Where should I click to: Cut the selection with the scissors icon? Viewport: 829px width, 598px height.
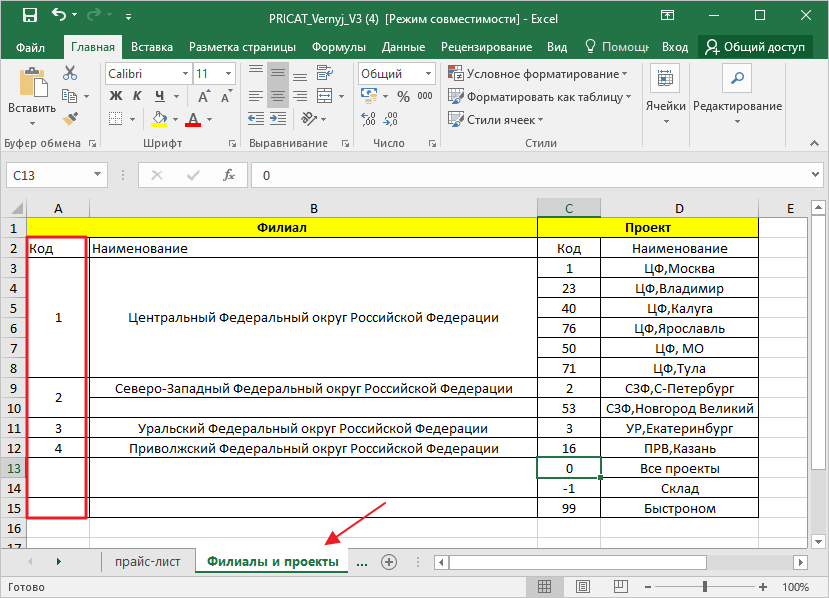coord(70,73)
